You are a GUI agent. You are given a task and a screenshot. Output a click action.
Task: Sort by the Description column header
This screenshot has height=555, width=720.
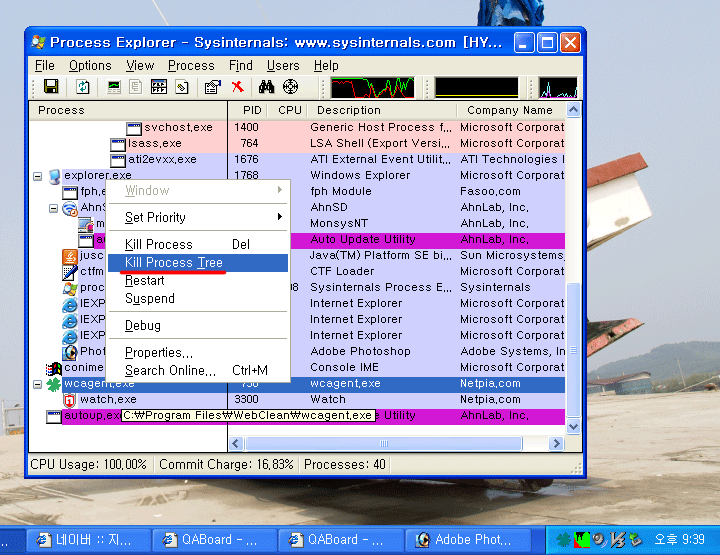pyautogui.click(x=382, y=110)
